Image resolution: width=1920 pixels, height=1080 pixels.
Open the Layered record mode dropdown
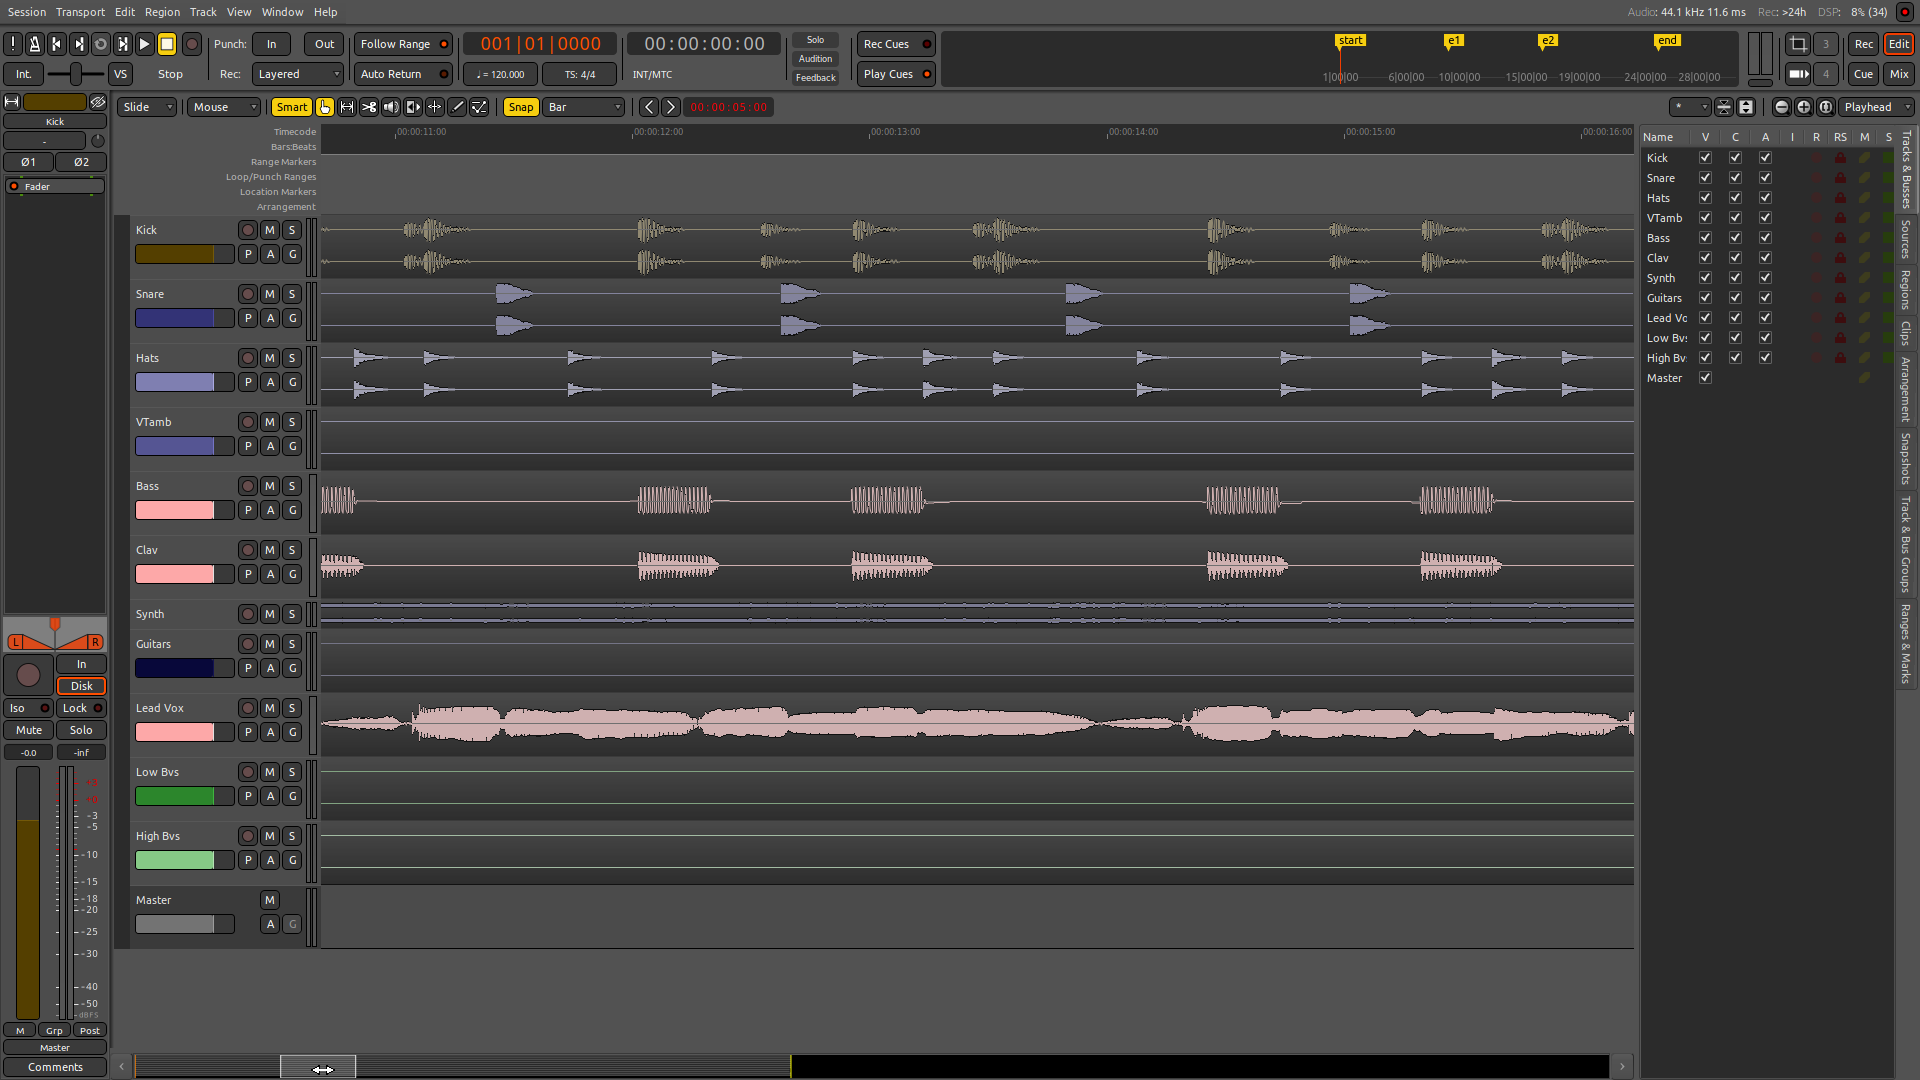click(x=298, y=74)
